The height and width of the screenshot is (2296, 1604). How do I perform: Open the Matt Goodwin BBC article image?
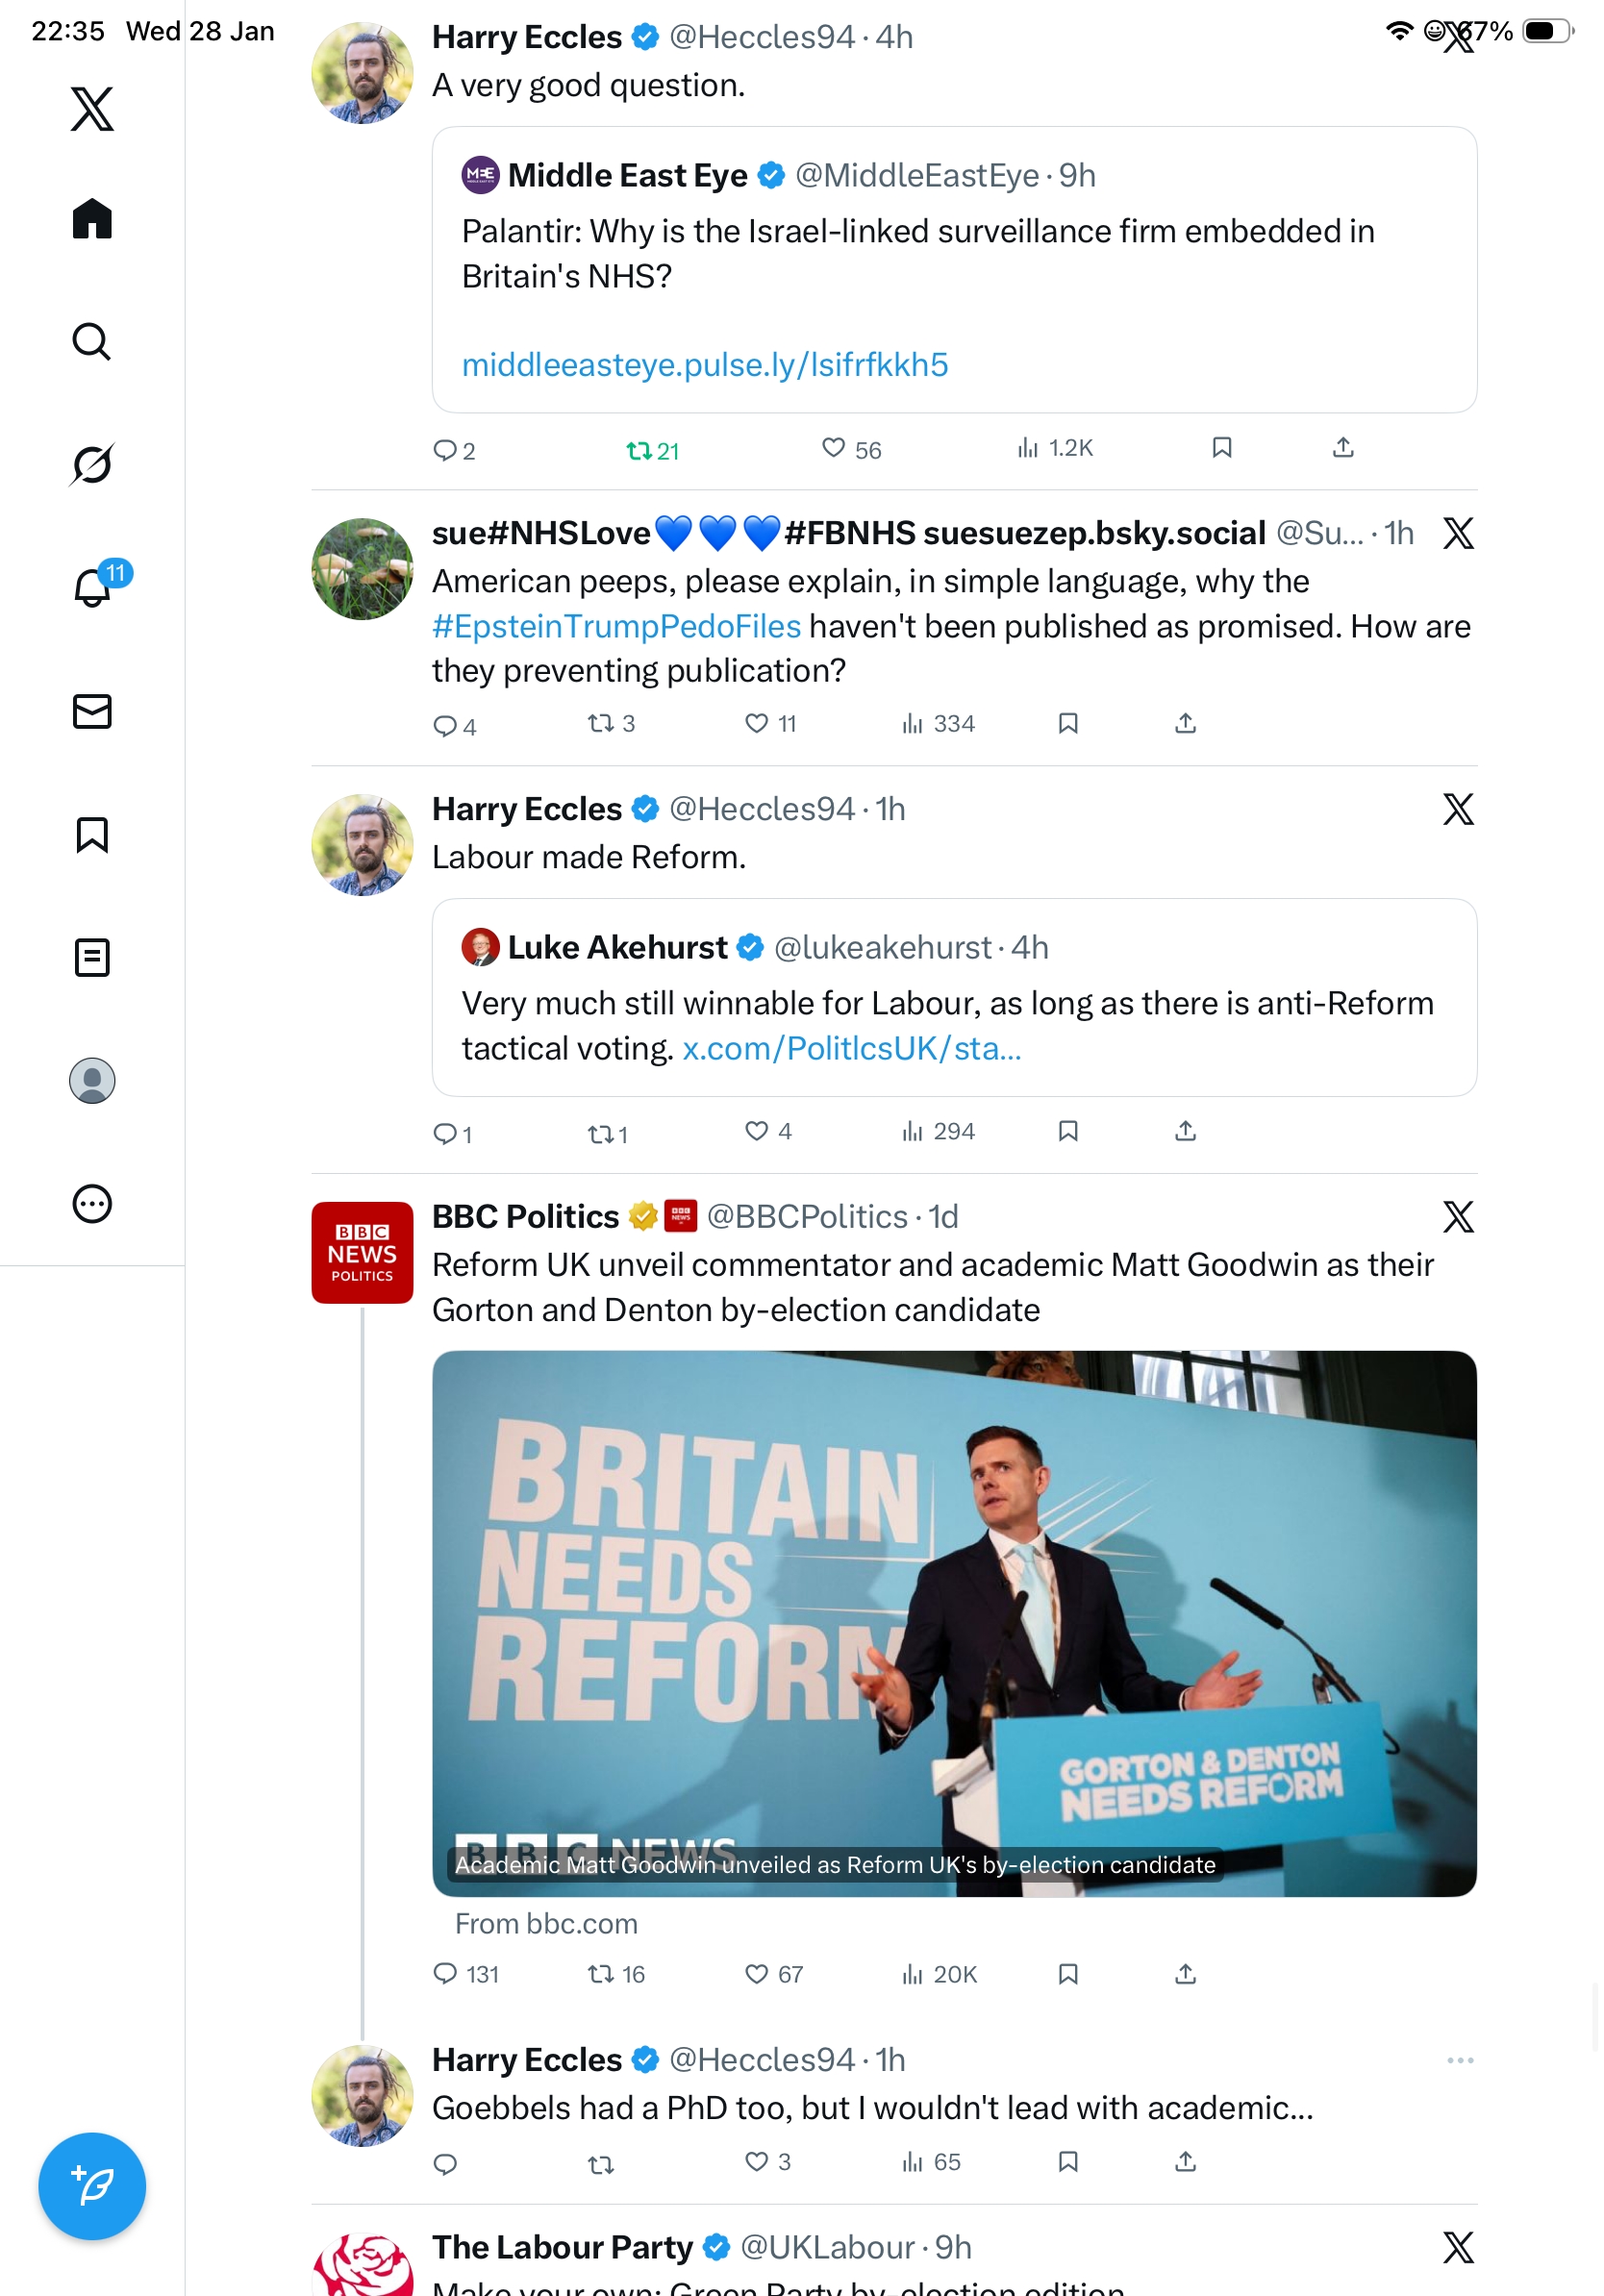953,1622
